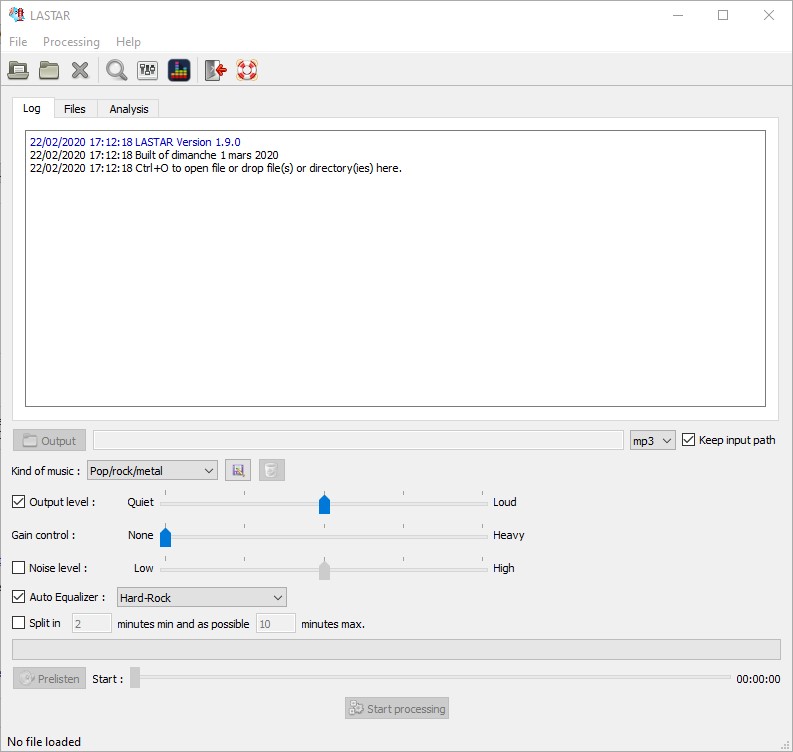Viewport: 793px width, 752px height.
Task: Click the progress bar area
Action: (x=396, y=649)
